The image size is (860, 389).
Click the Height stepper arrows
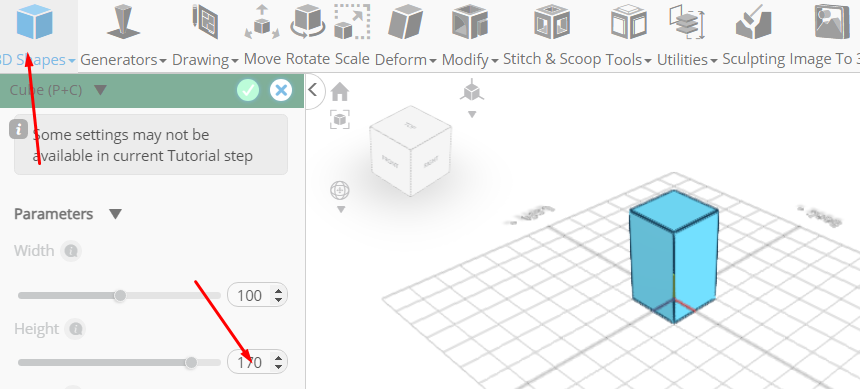tap(279, 363)
